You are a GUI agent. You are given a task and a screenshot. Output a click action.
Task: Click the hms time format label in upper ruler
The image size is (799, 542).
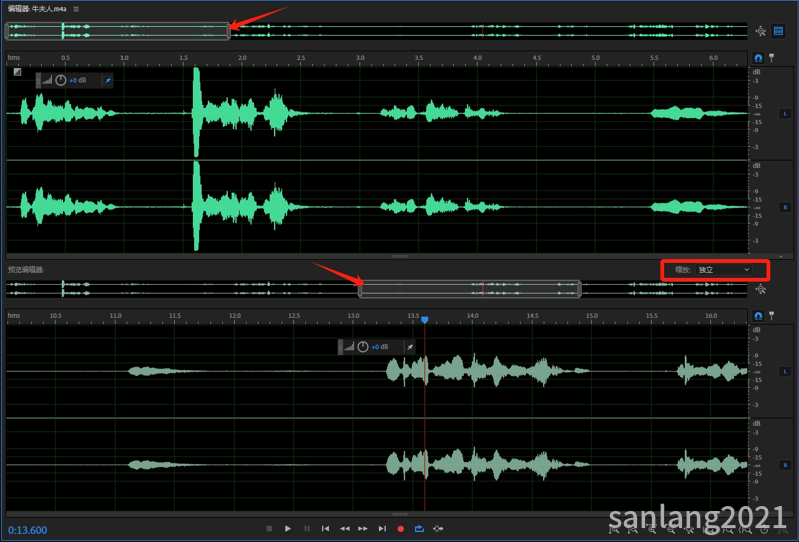[x=14, y=58]
